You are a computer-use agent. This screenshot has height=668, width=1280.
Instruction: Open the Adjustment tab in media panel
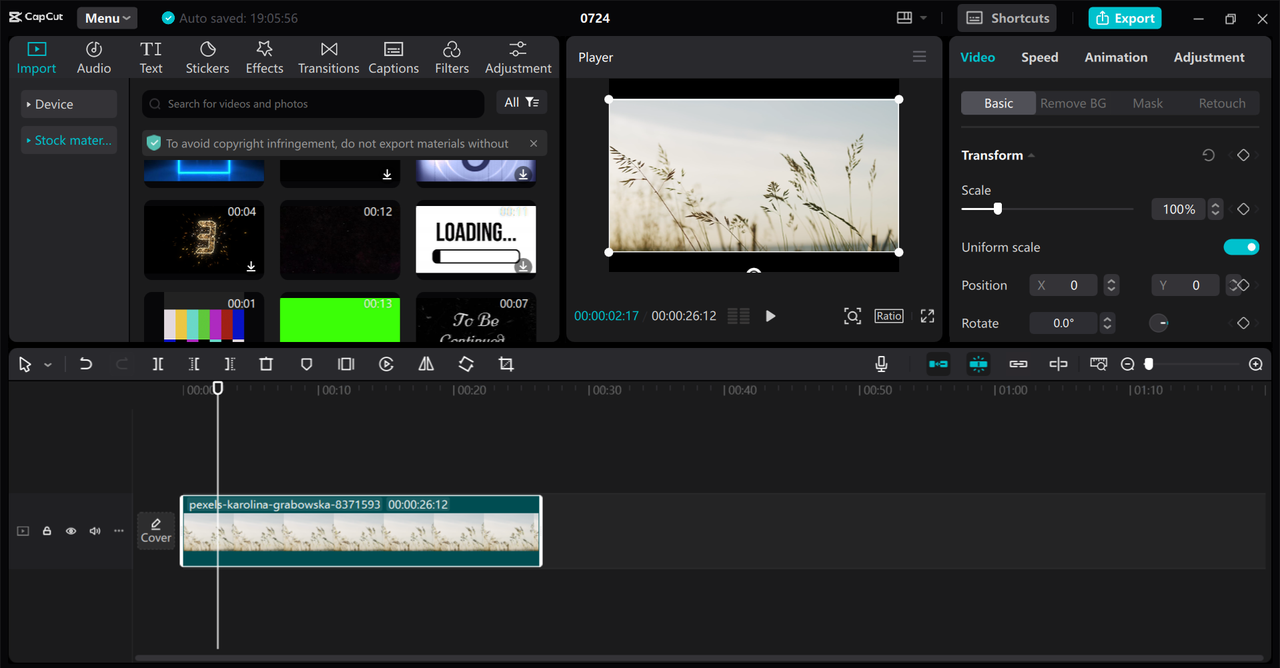click(x=518, y=58)
